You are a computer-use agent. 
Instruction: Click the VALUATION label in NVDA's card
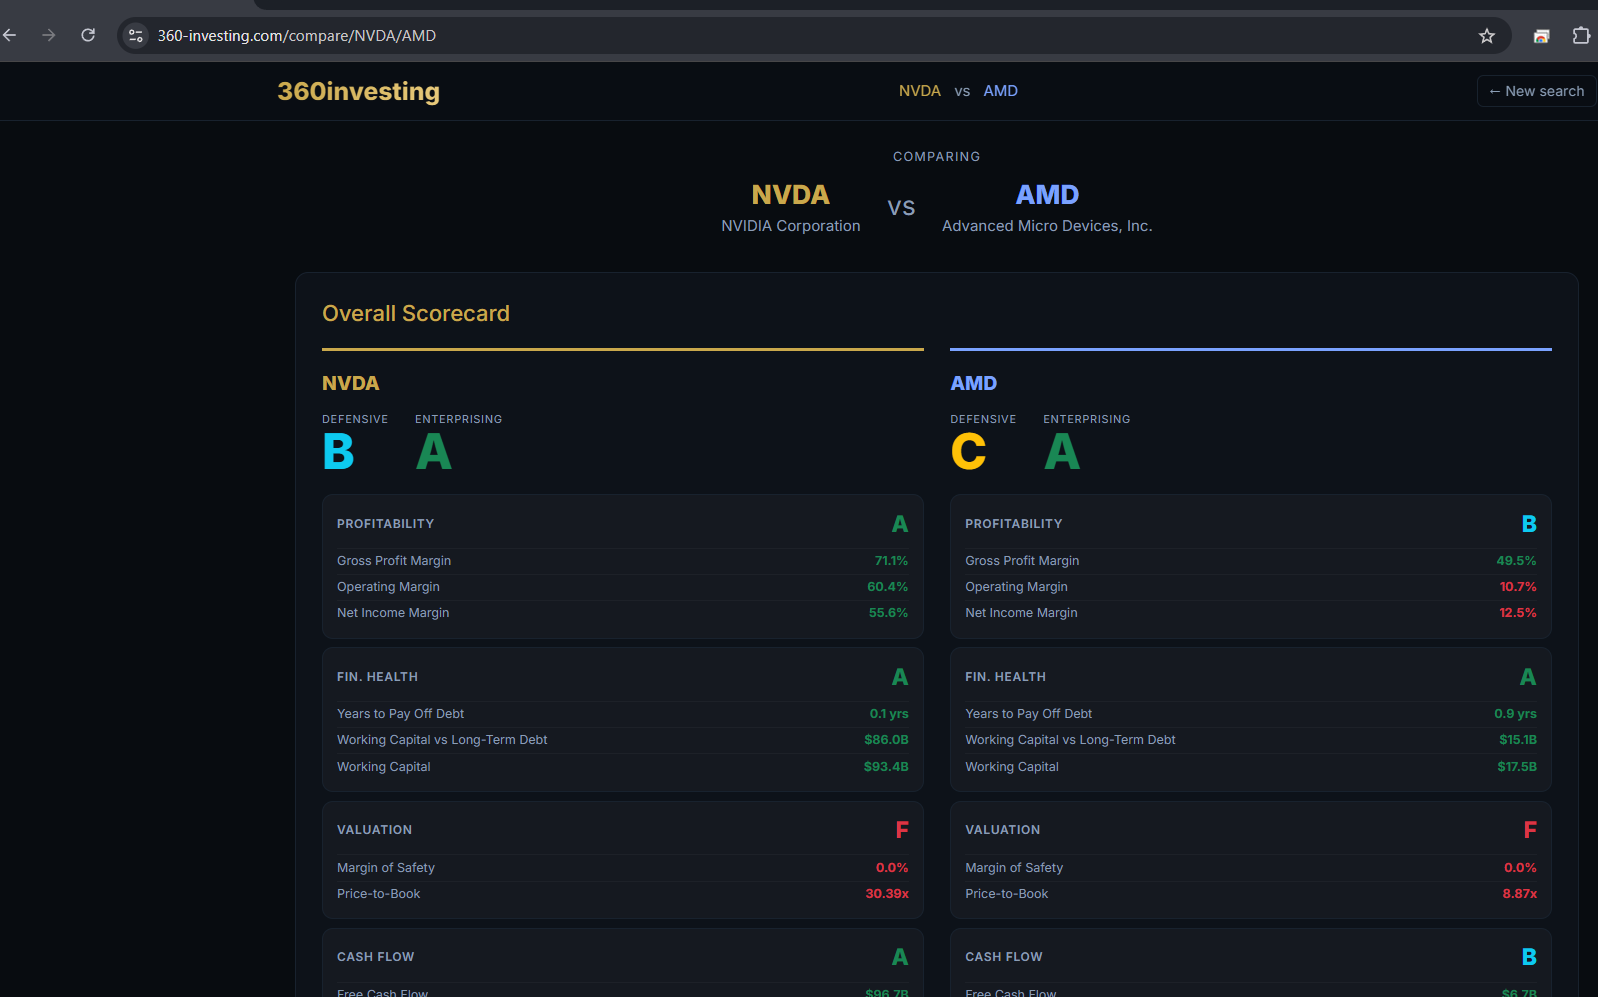(x=374, y=830)
